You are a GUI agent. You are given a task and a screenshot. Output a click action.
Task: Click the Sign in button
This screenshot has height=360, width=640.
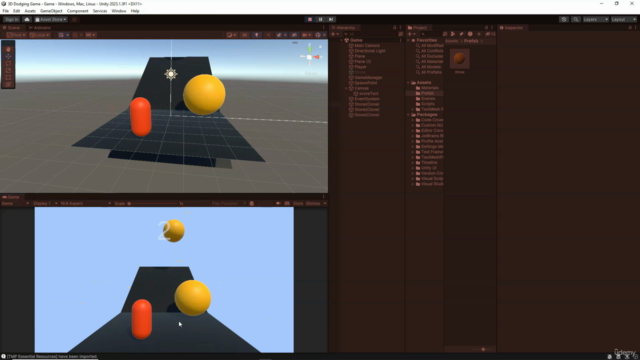(11, 19)
